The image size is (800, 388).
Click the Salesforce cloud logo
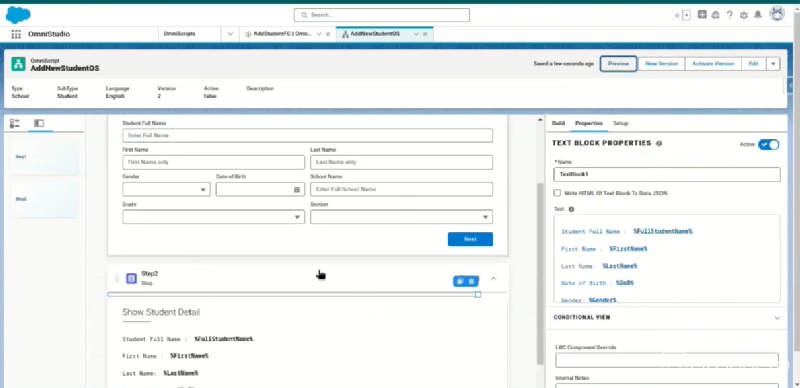[x=18, y=15]
